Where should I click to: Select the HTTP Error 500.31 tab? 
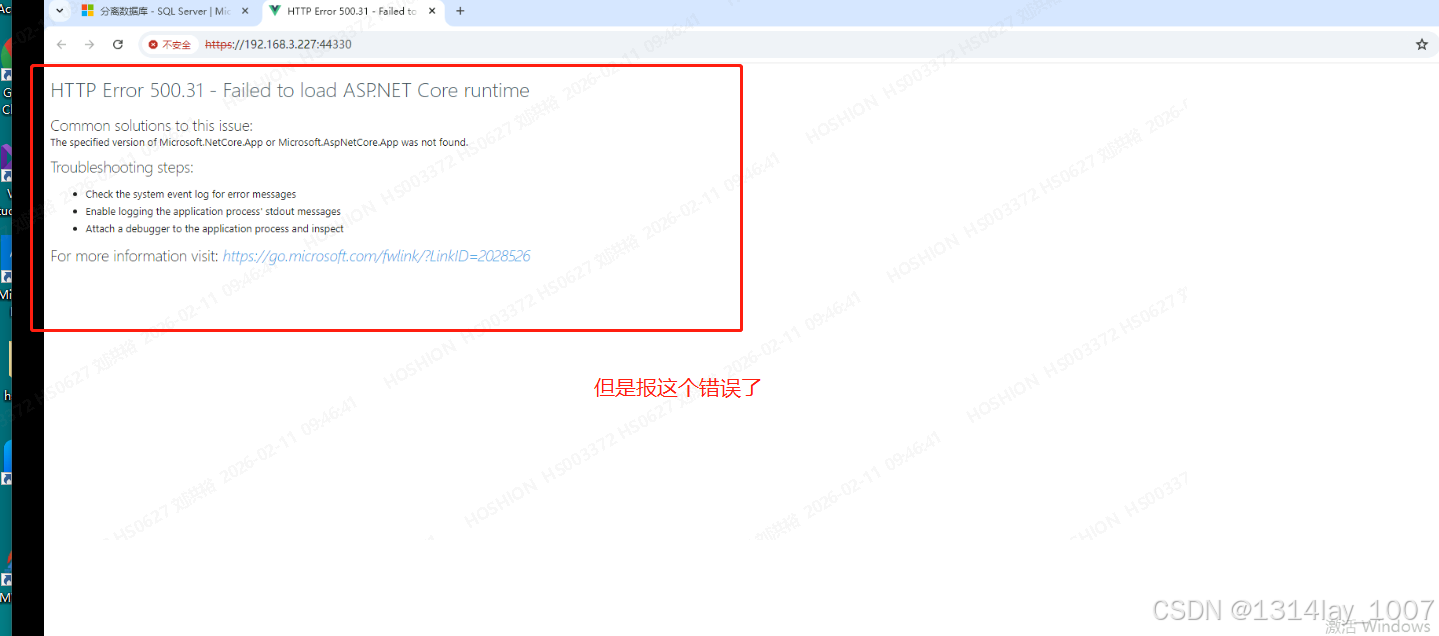coord(353,11)
